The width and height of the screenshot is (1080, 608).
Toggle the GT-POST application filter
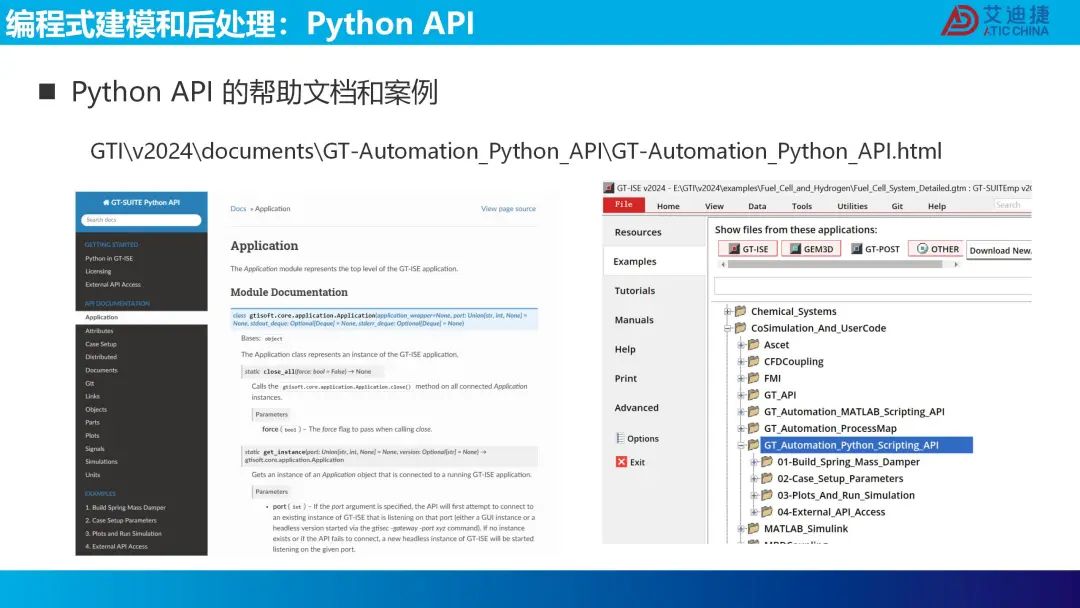point(875,249)
